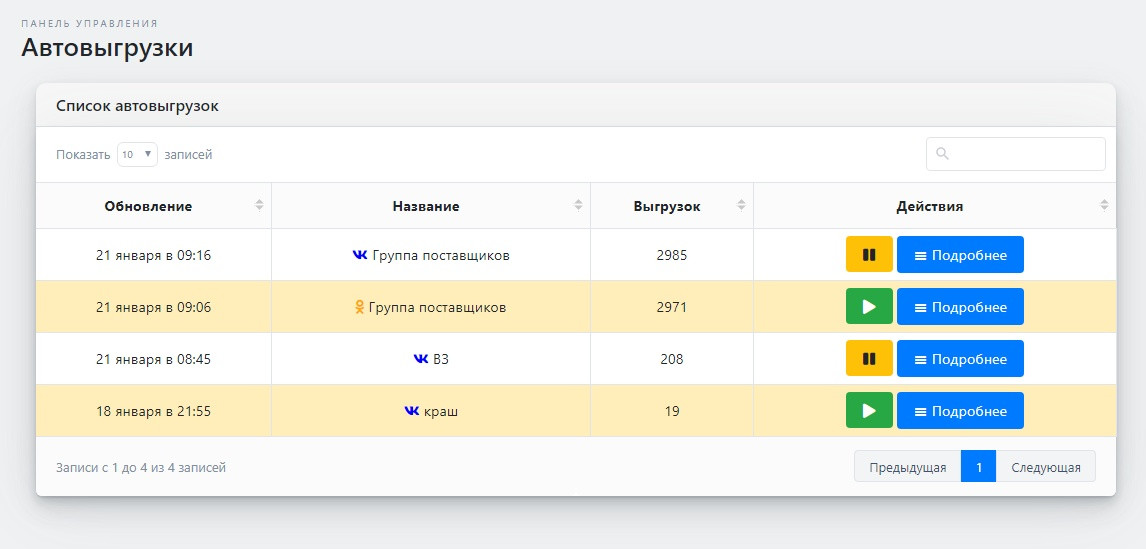Select page 1 in pagination
The height and width of the screenshot is (549, 1146).
click(x=978, y=467)
